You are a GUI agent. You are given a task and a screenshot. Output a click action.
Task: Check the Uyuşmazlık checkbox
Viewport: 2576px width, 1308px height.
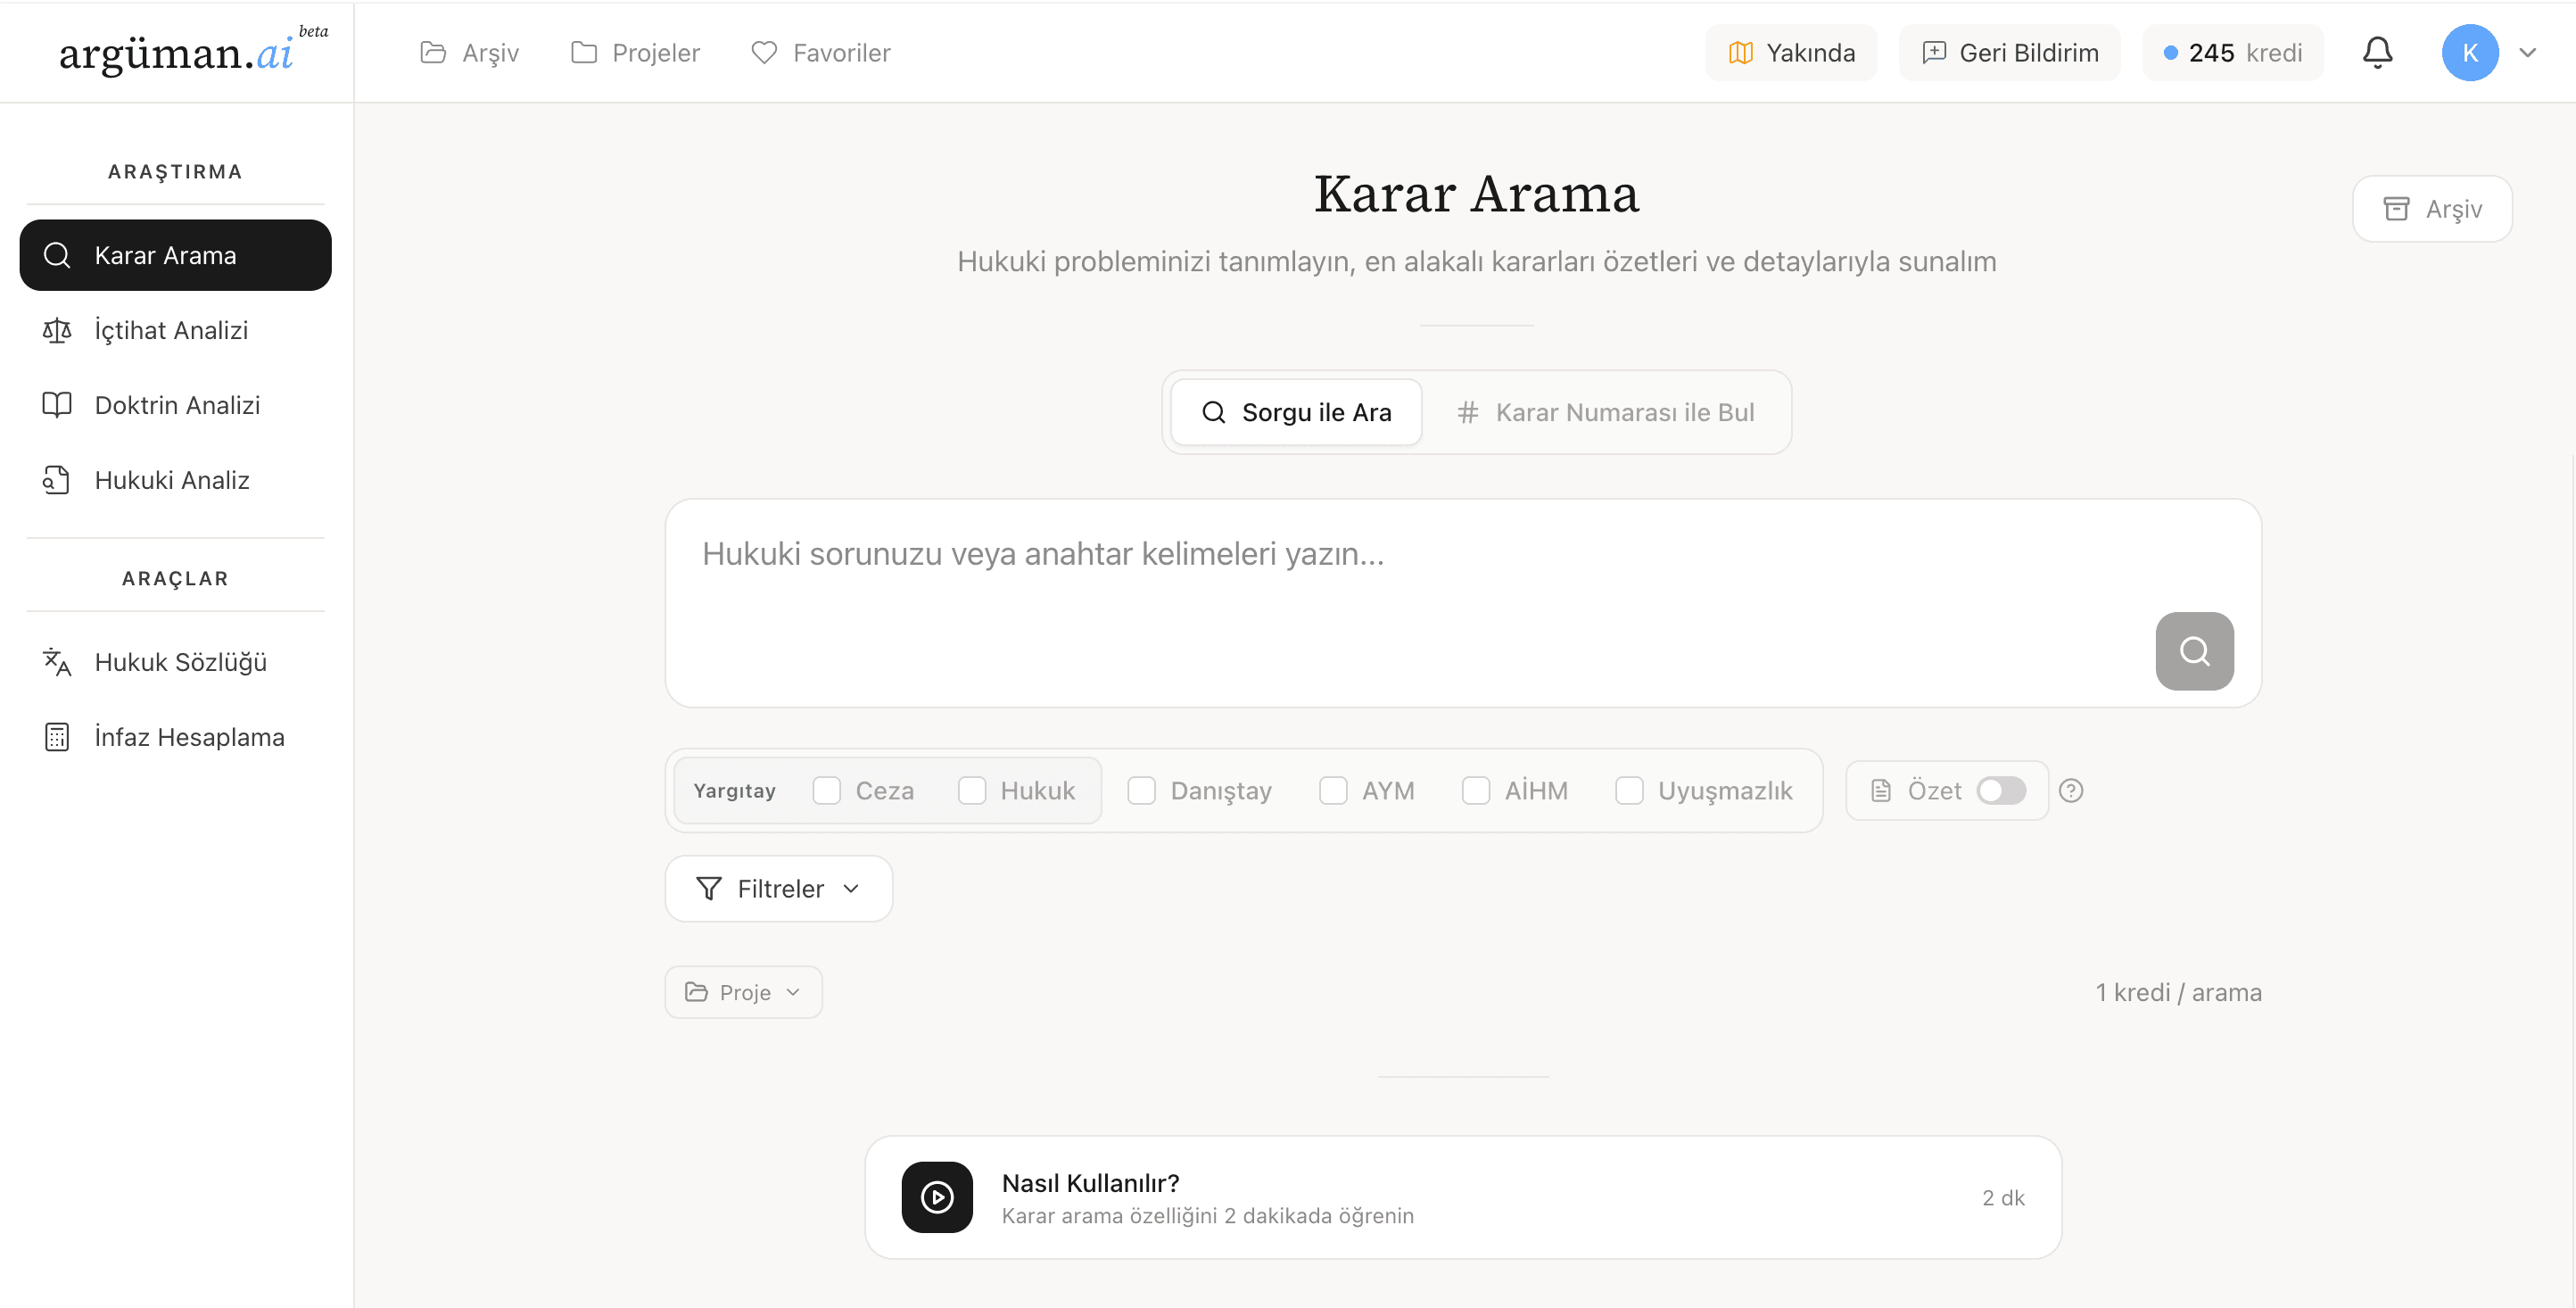[1628, 791]
